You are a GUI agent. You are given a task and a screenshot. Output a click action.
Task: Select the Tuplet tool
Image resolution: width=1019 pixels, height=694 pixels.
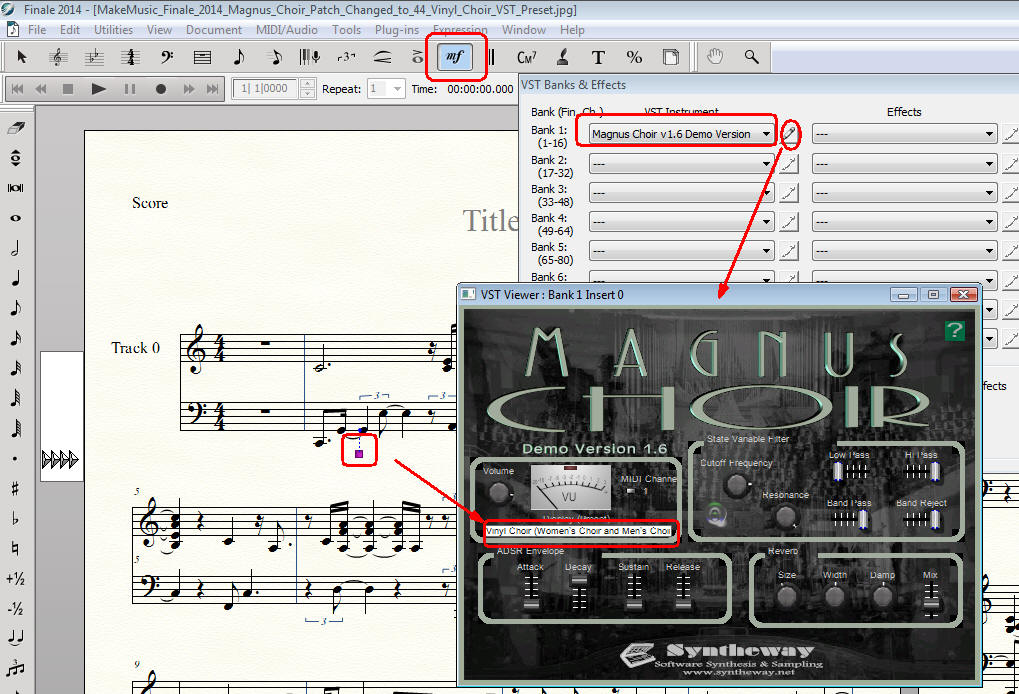click(346, 57)
